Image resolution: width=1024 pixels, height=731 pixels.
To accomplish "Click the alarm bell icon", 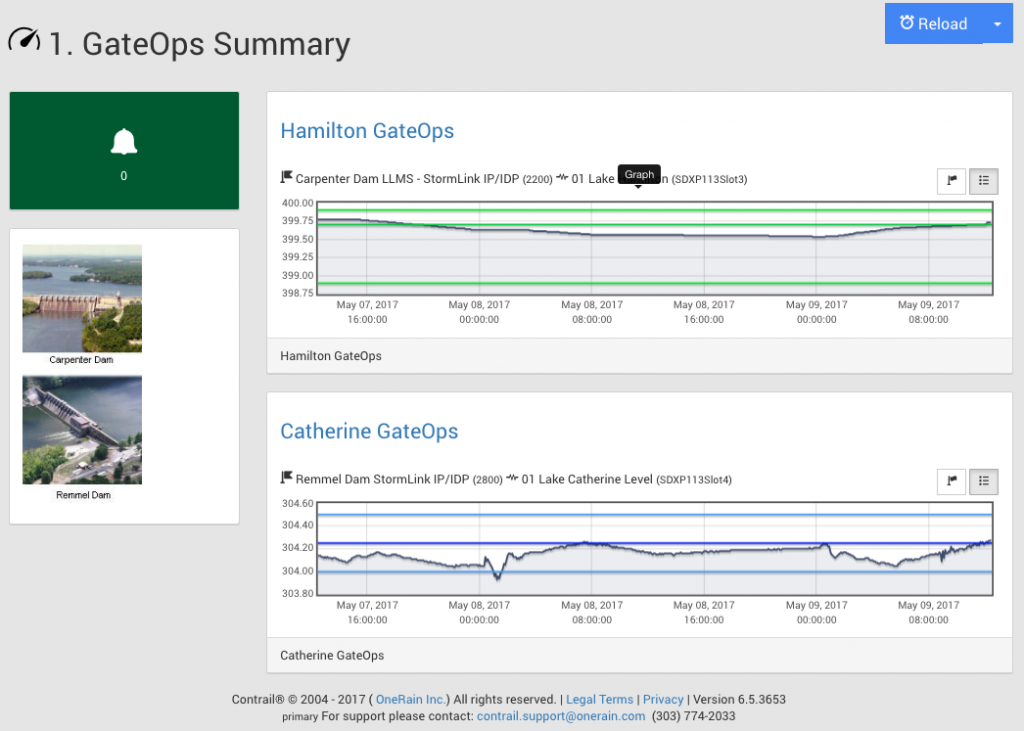I will (124, 143).
